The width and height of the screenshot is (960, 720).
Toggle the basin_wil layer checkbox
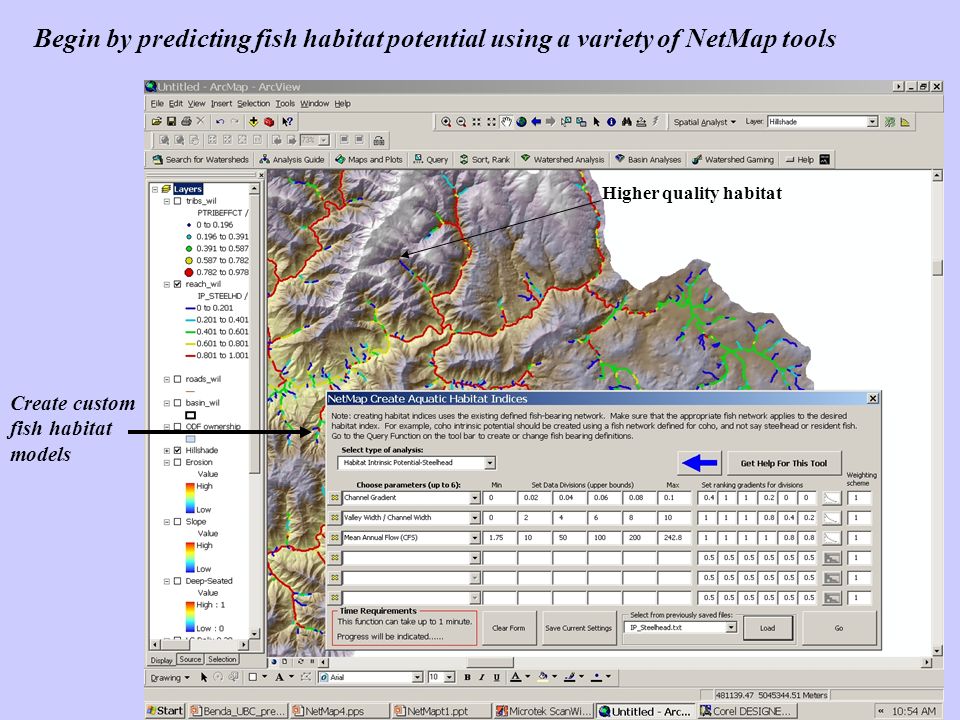coord(178,403)
